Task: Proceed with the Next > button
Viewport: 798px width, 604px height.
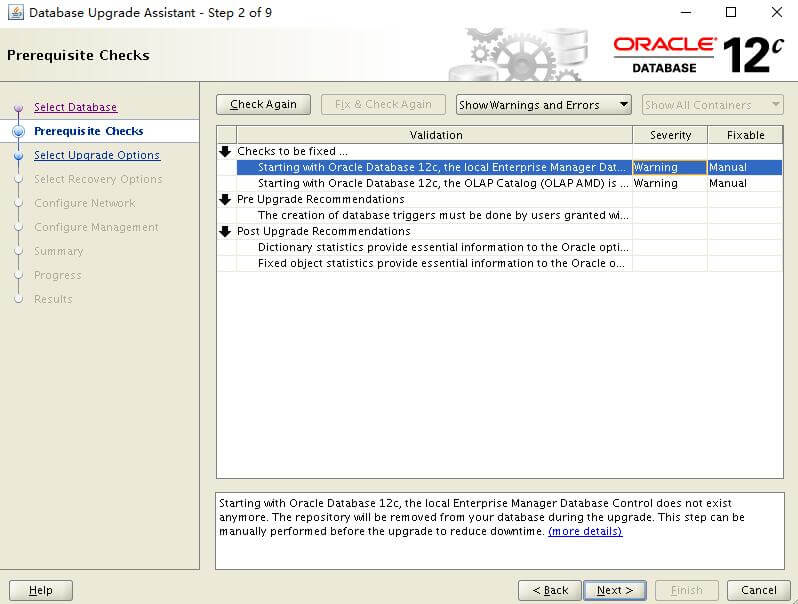Action: point(615,590)
